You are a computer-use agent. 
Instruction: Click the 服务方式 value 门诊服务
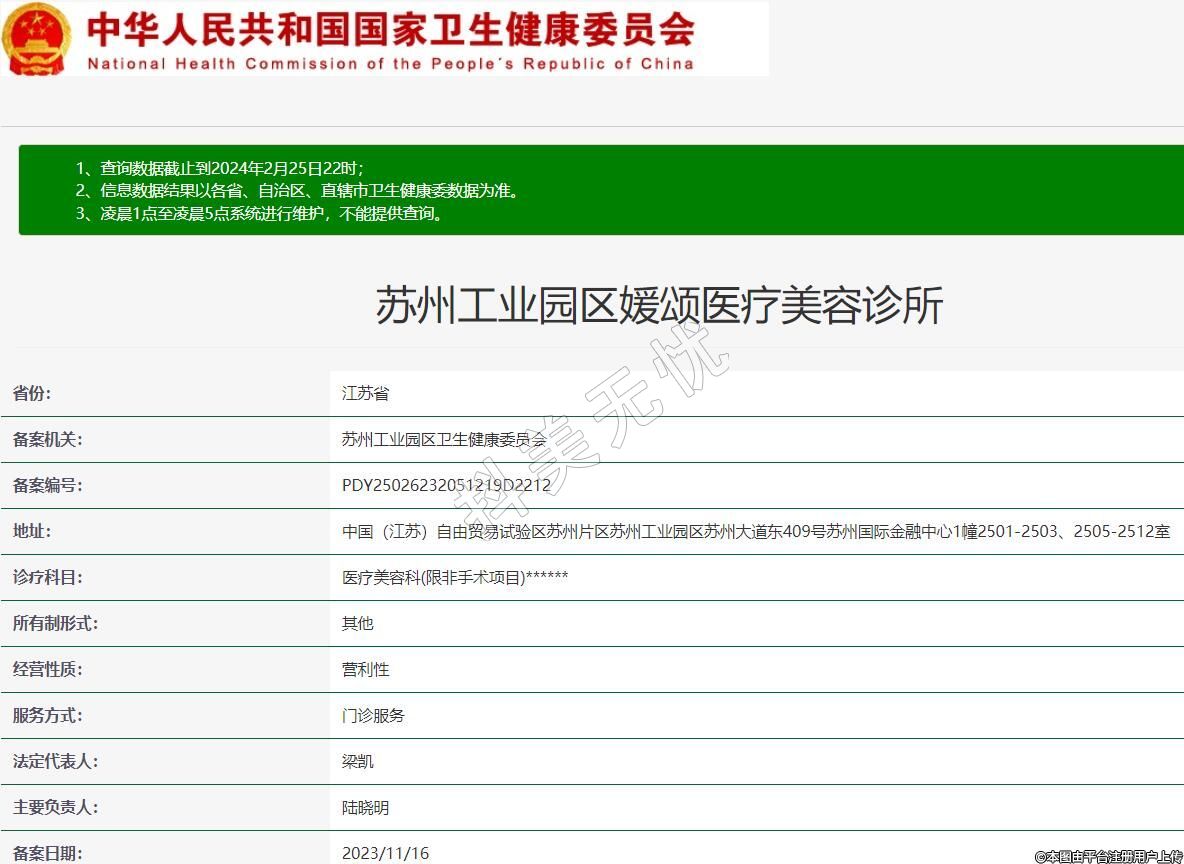click(x=373, y=715)
